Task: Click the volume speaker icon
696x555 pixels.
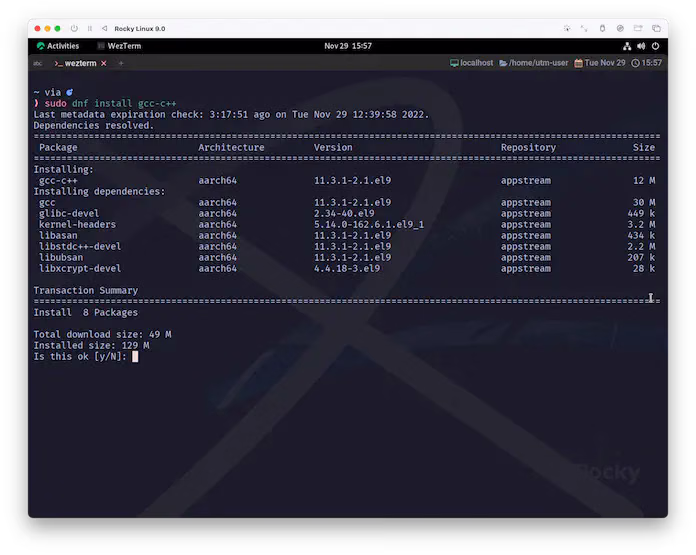Action: [641, 46]
